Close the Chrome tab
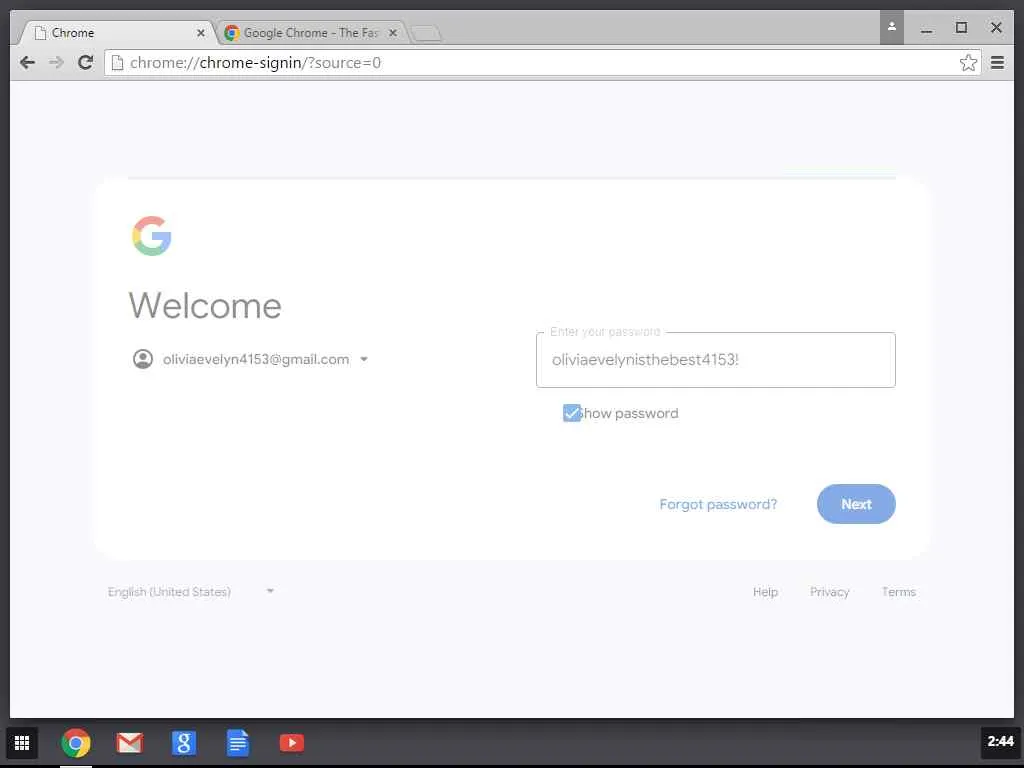1024x768 pixels. coord(200,33)
